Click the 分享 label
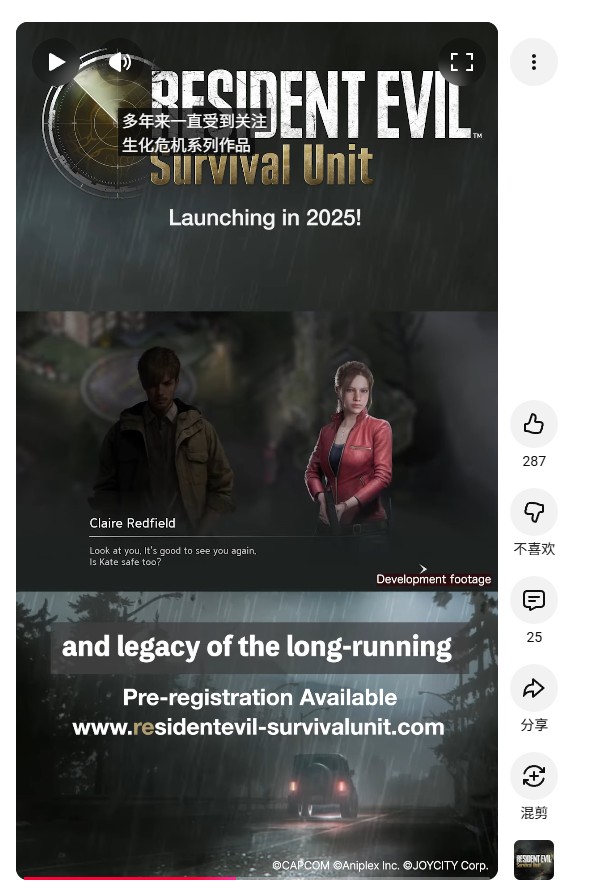596x890 pixels. coord(534,725)
